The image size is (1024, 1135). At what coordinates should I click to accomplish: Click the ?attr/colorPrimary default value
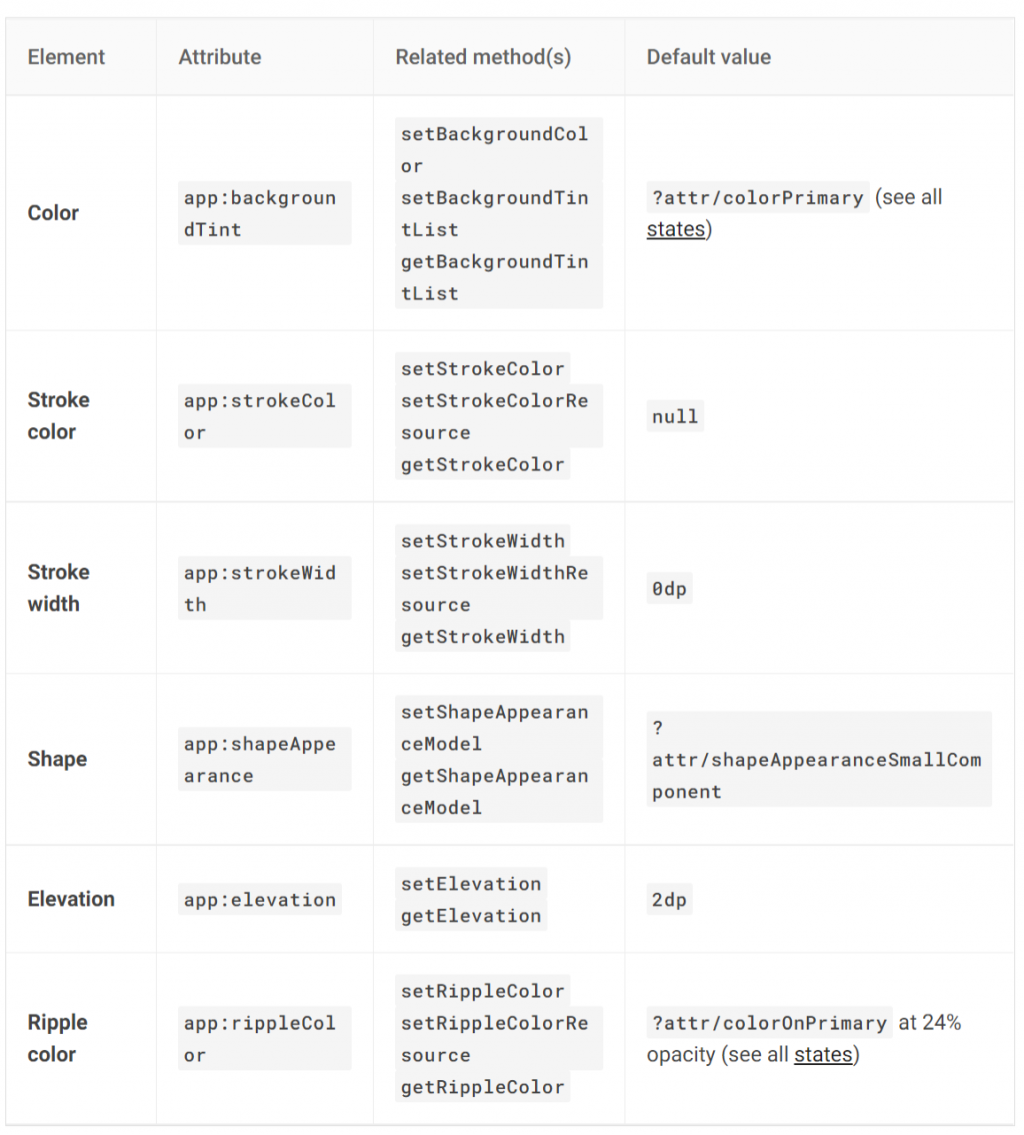point(757,197)
